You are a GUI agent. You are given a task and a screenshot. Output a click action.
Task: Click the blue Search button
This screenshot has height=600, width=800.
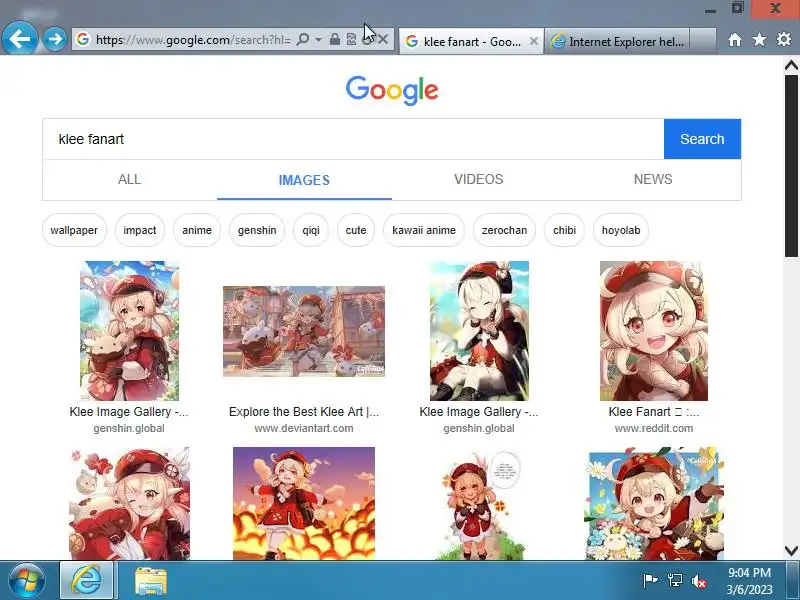(702, 139)
